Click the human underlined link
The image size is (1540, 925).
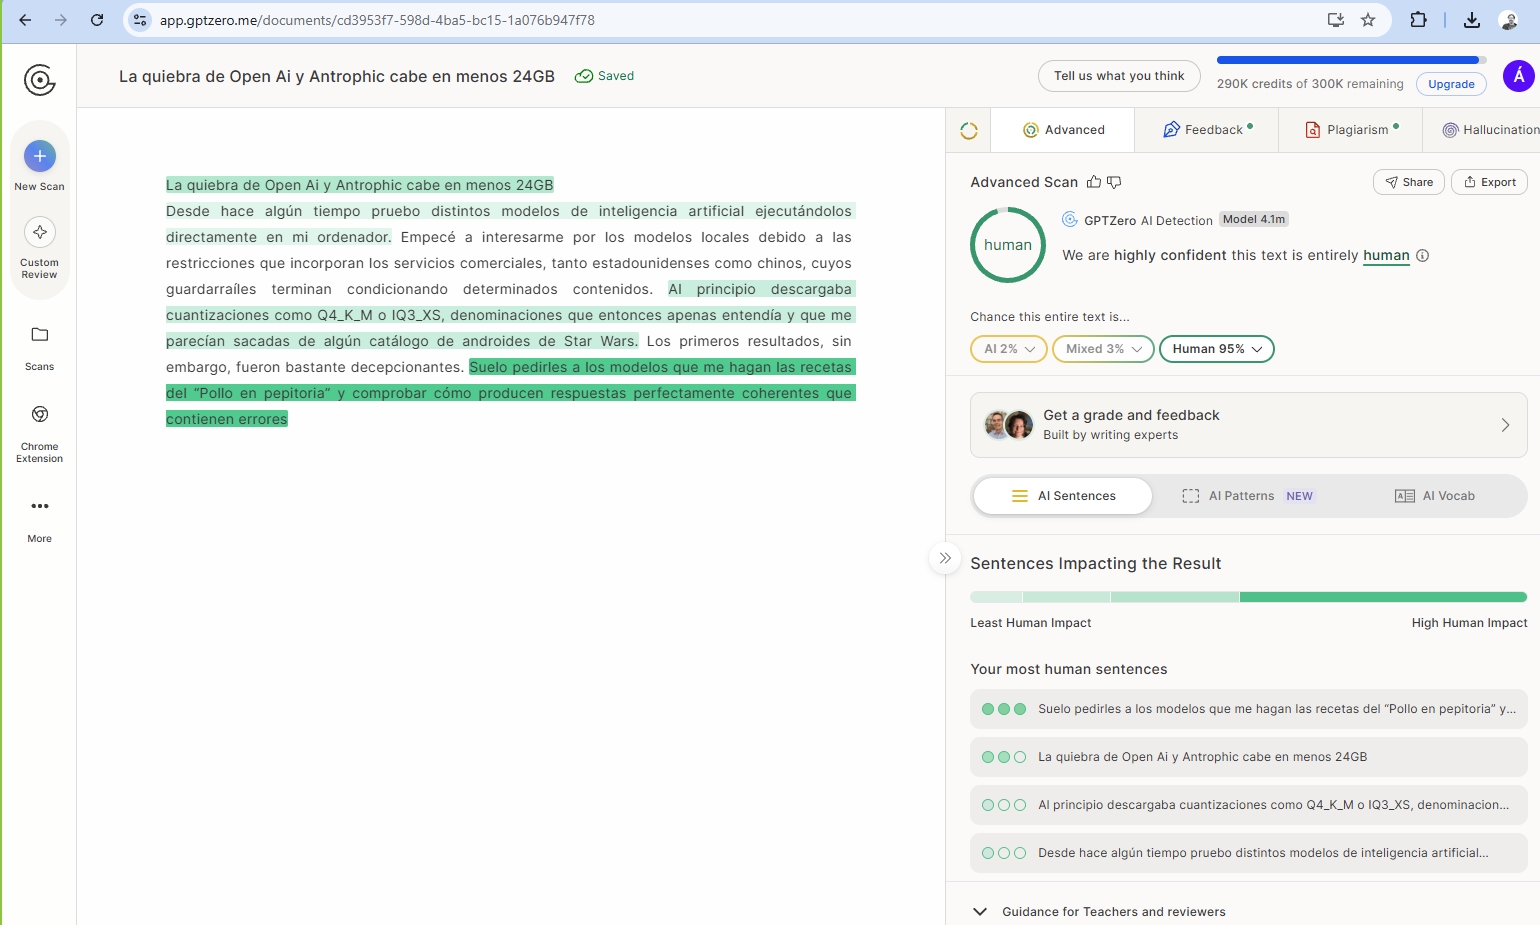click(x=1386, y=255)
